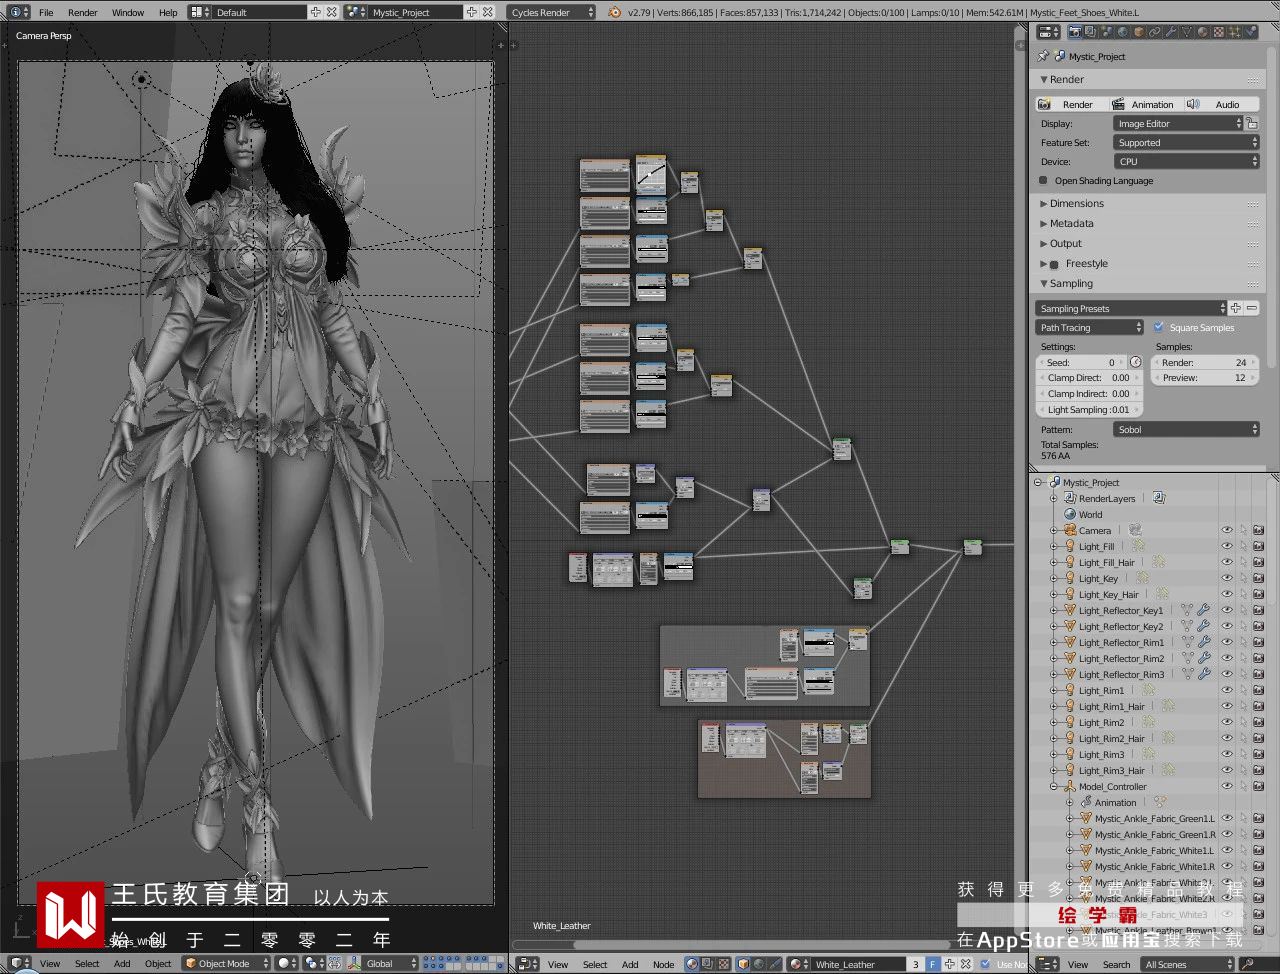
Task: Open the Modifiers wrench properties tab
Action: [x=1170, y=32]
